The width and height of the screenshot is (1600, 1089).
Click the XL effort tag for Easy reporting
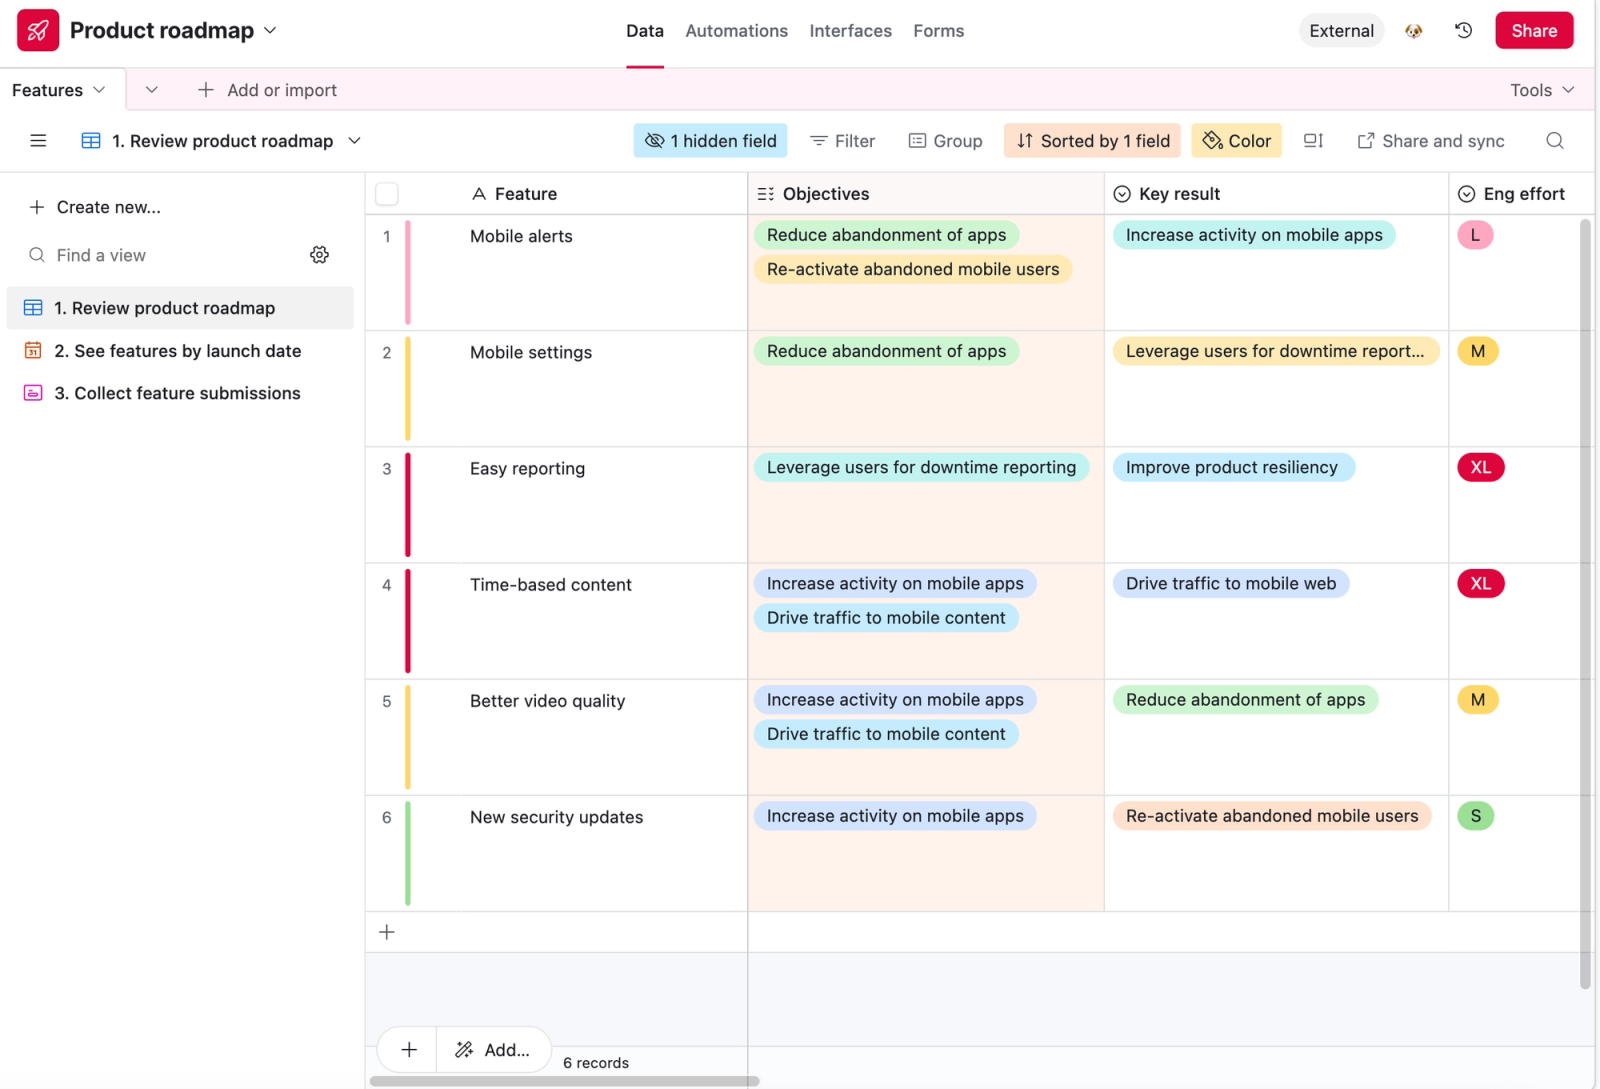[1481, 467]
